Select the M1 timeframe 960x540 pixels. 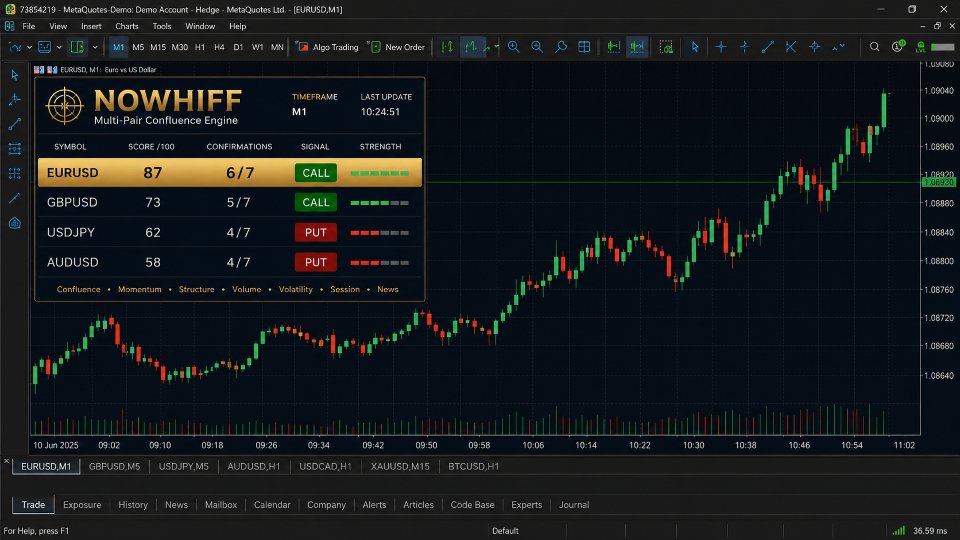pos(118,47)
